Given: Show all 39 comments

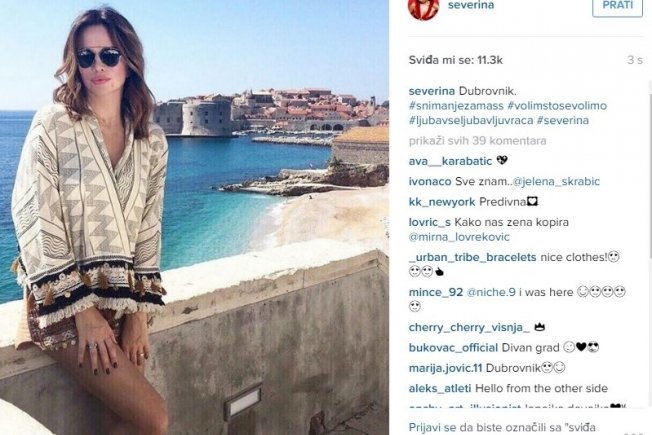Looking at the screenshot, I should pos(477,141).
